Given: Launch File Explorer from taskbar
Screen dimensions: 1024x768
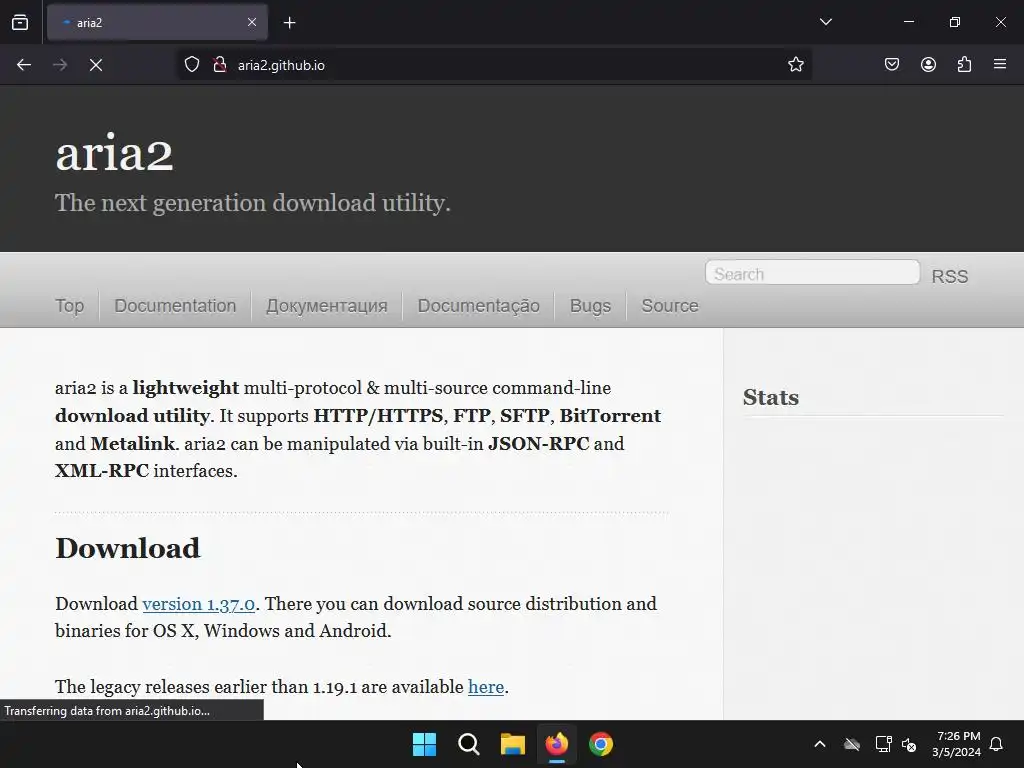Looking at the screenshot, I should (513, 744).
